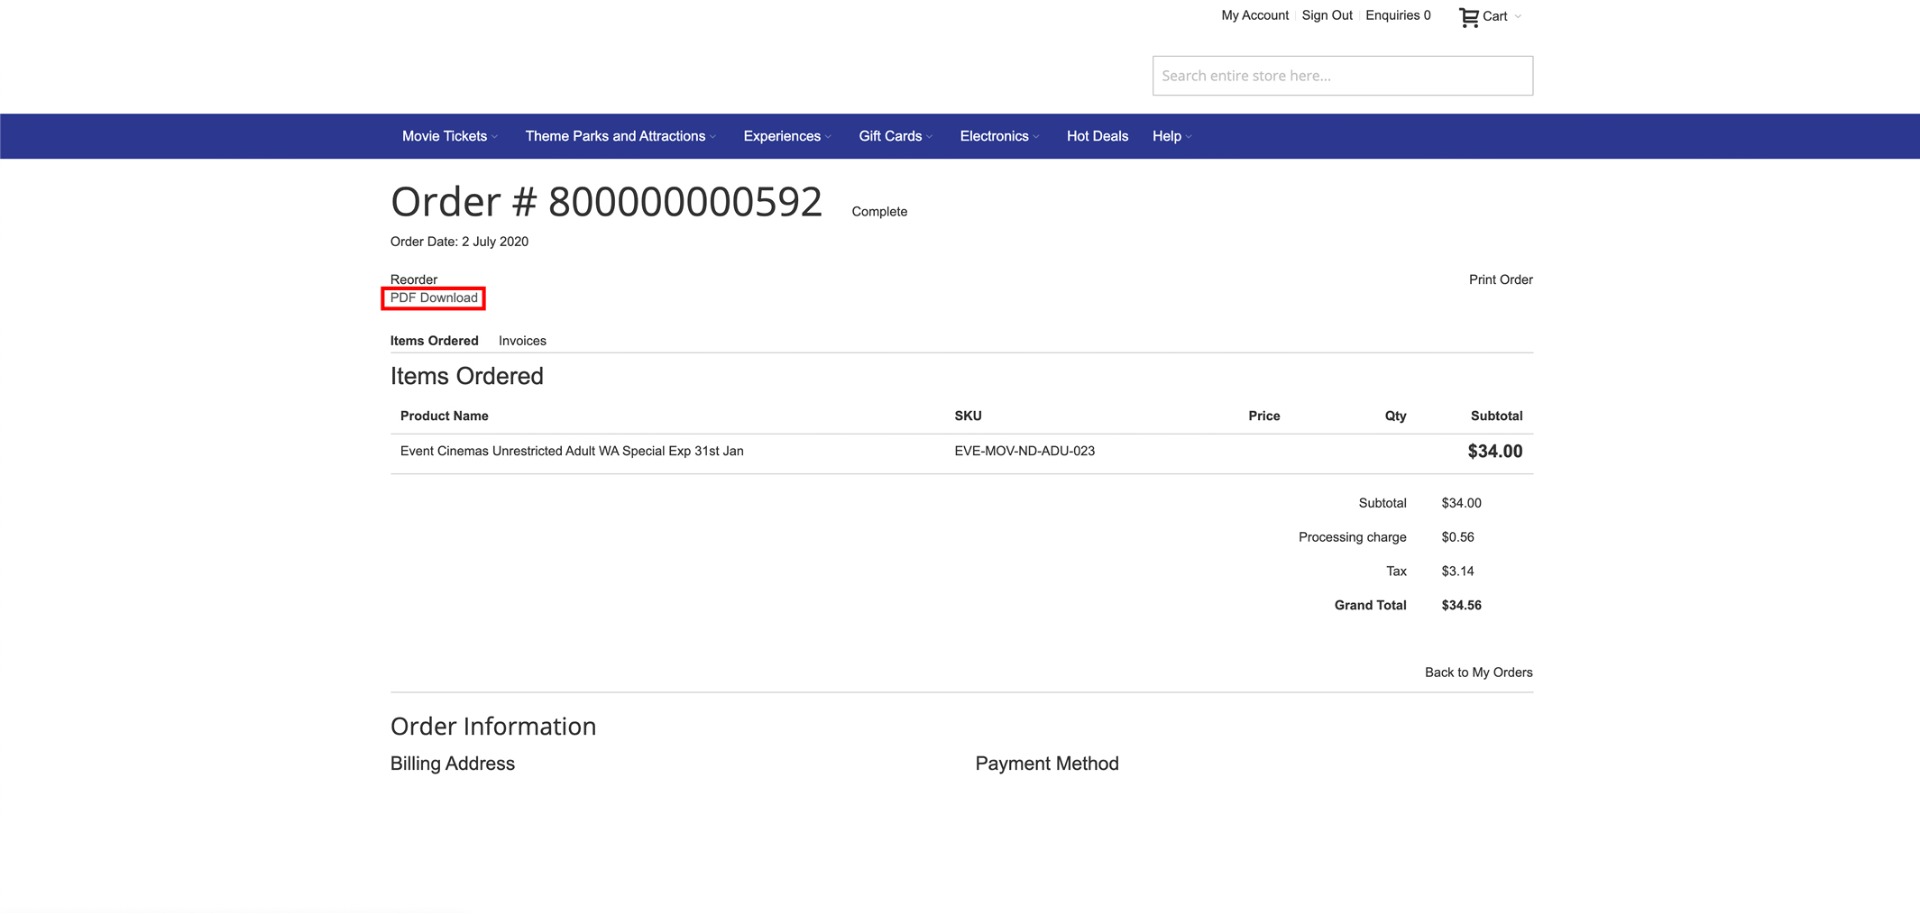Click the Product Name column header
Image resolution: width=1920 pixels, height=915 pixels.
444,416
